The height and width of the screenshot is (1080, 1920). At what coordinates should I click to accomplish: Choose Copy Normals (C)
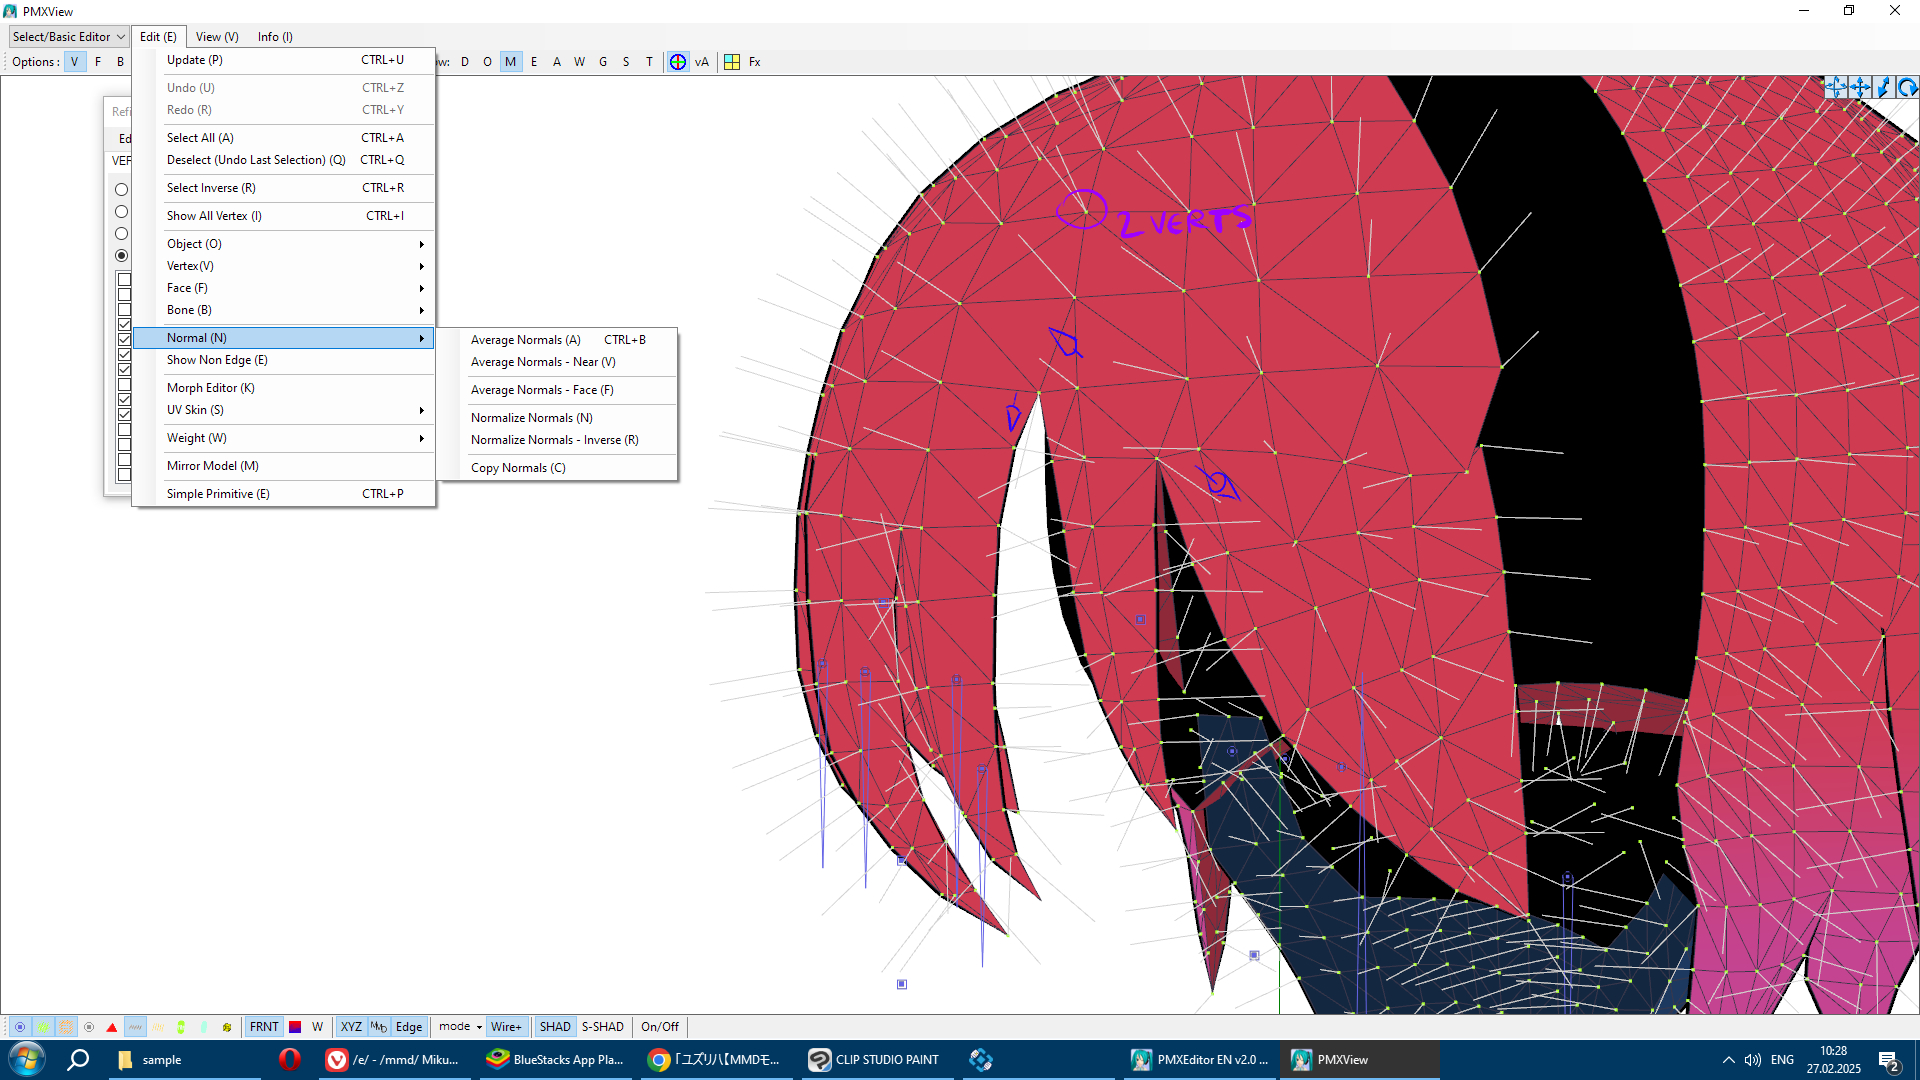(557, 468)
